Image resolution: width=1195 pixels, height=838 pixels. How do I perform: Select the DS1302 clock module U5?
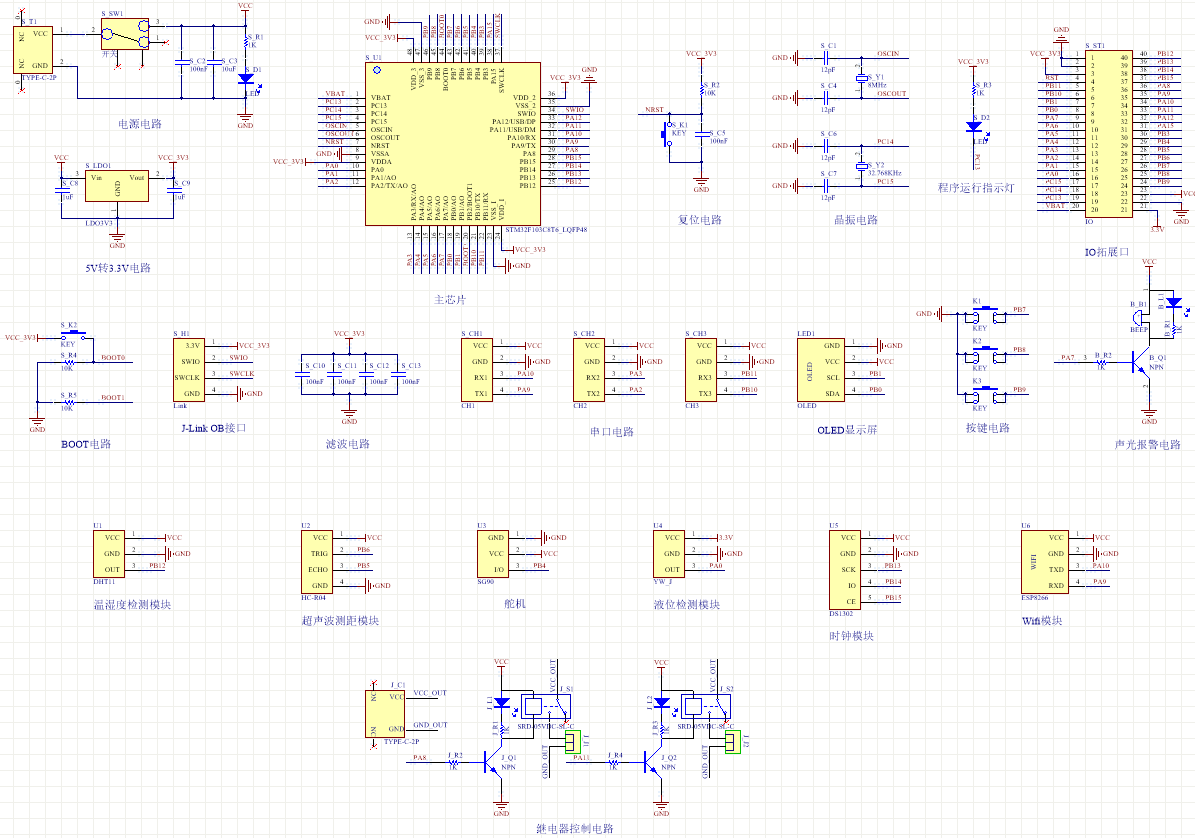844,569
